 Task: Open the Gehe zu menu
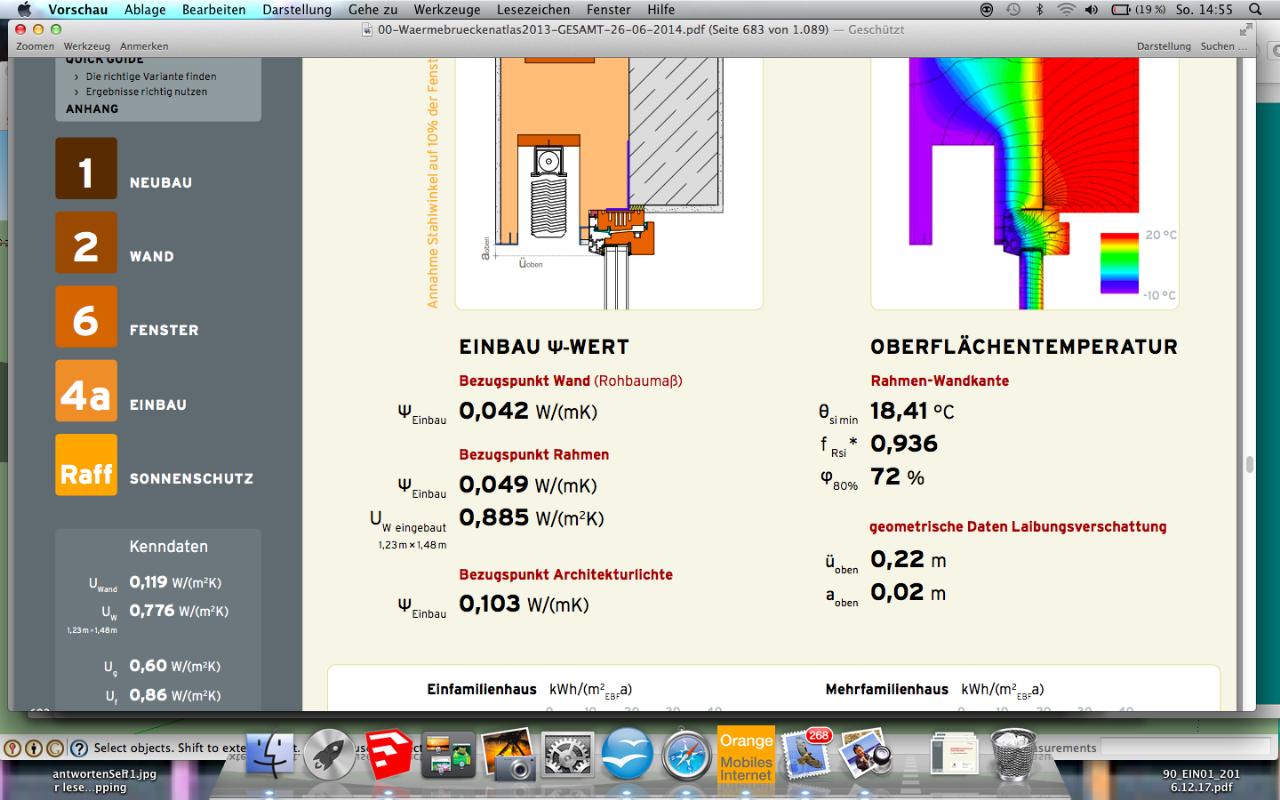click(373, 9)
